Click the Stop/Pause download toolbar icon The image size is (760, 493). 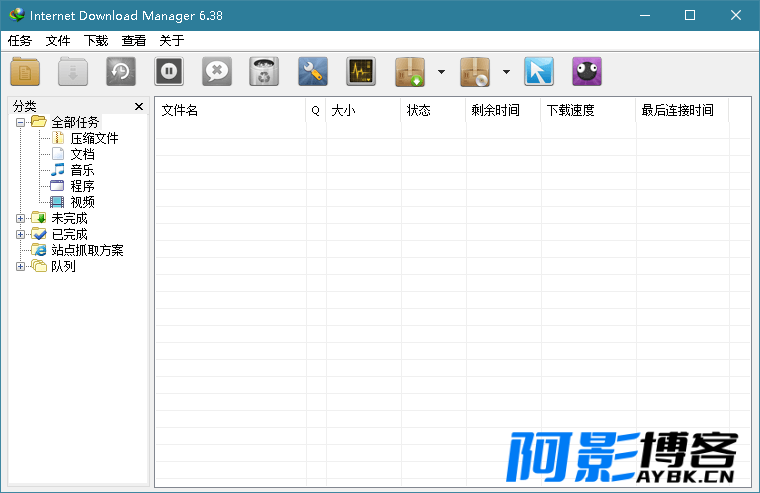tap(169, 72)
